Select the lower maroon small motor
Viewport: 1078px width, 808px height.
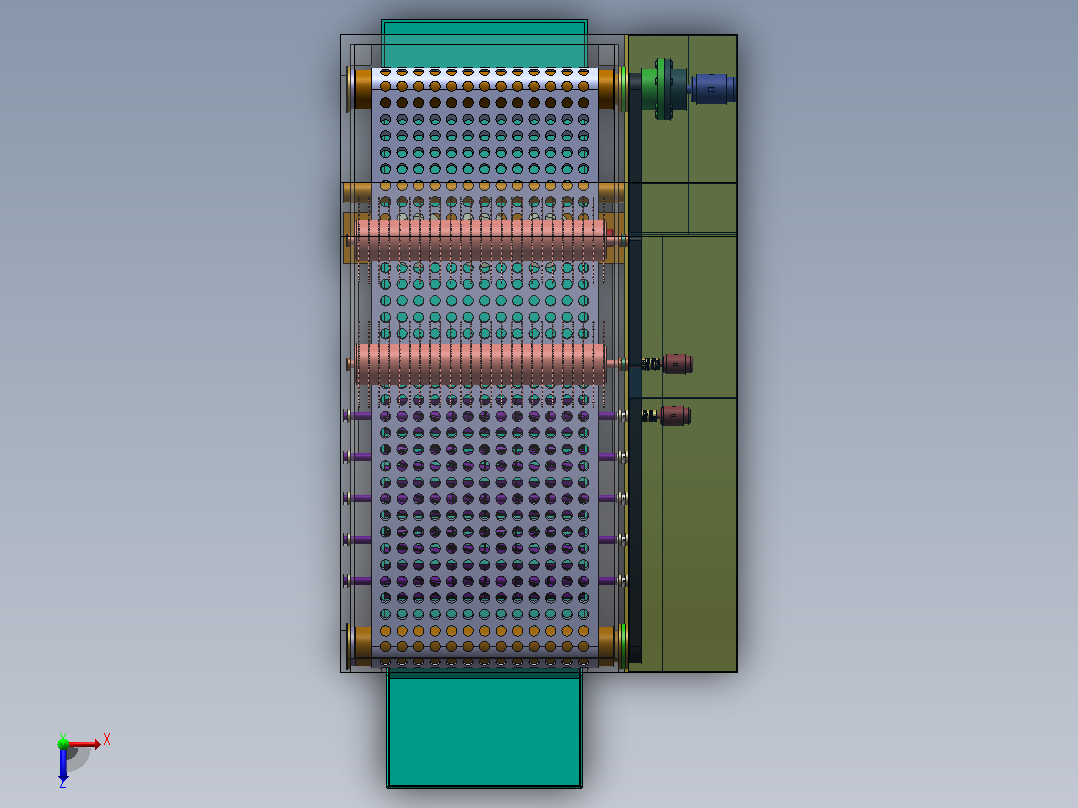click(x=675, y=415)
